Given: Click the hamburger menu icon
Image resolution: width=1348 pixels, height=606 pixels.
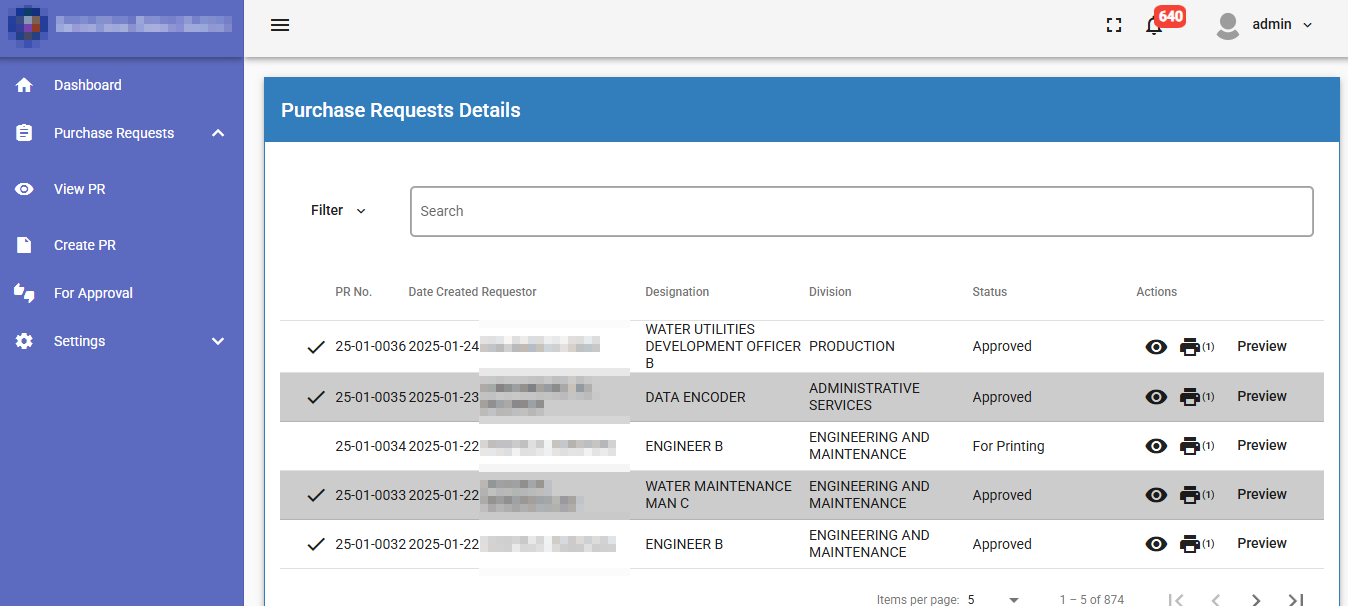Looking at the screenshot, I should click(x=280, y=26).
